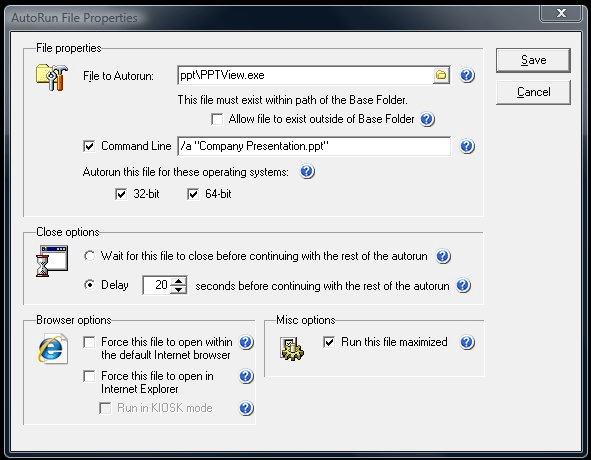This screenshot has height=460, width=591.
Task: Show help for Run this file maximized
Action: tap(467, 342)
